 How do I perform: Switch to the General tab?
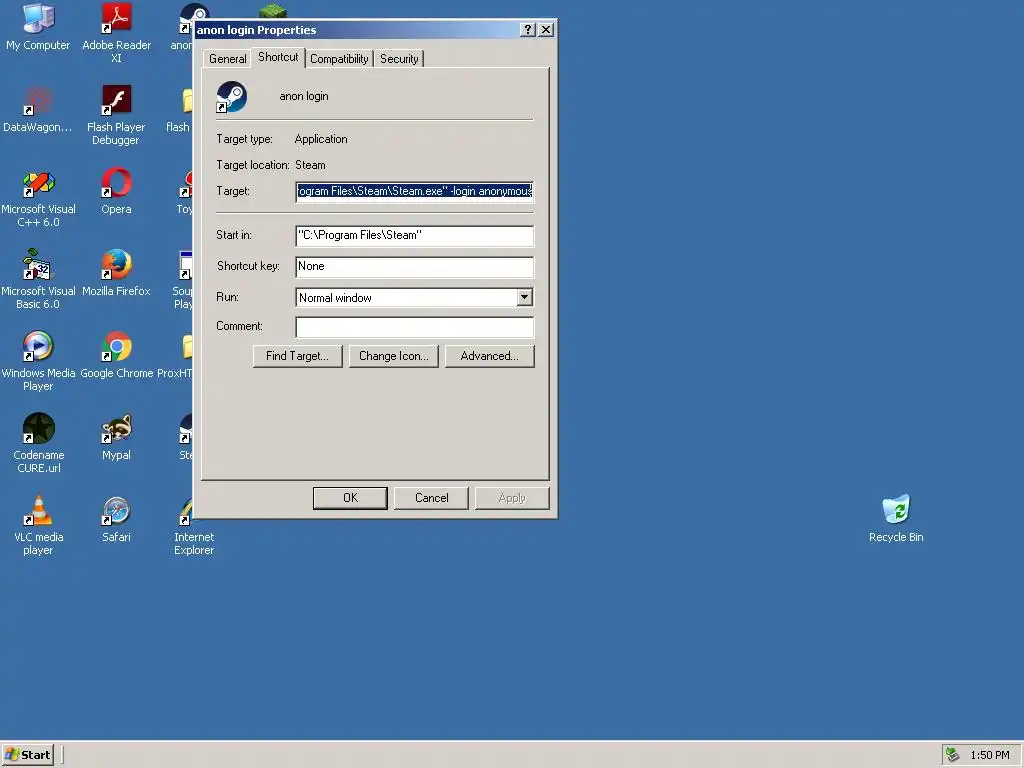point(227,59)
